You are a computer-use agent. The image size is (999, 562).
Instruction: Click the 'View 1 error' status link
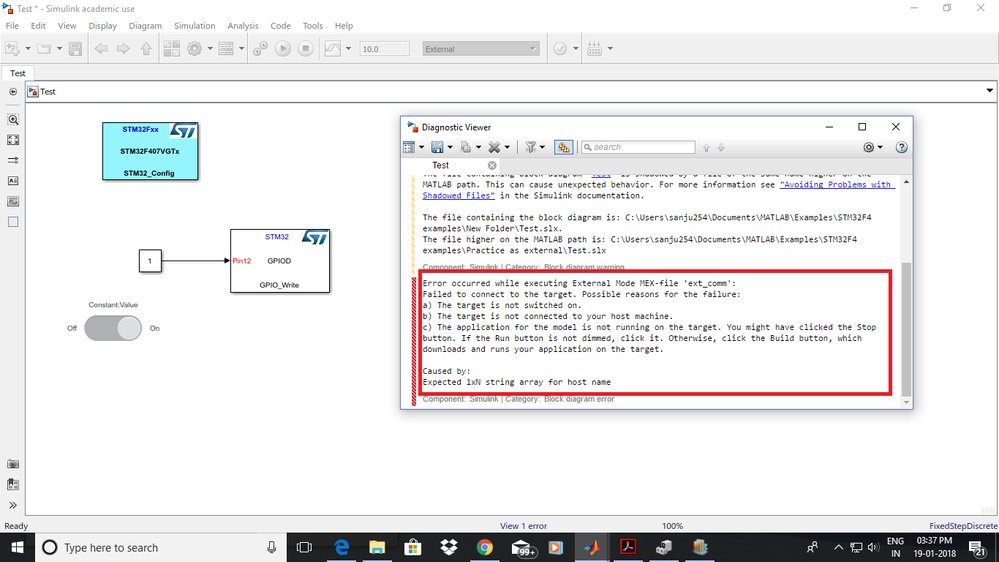523,526
